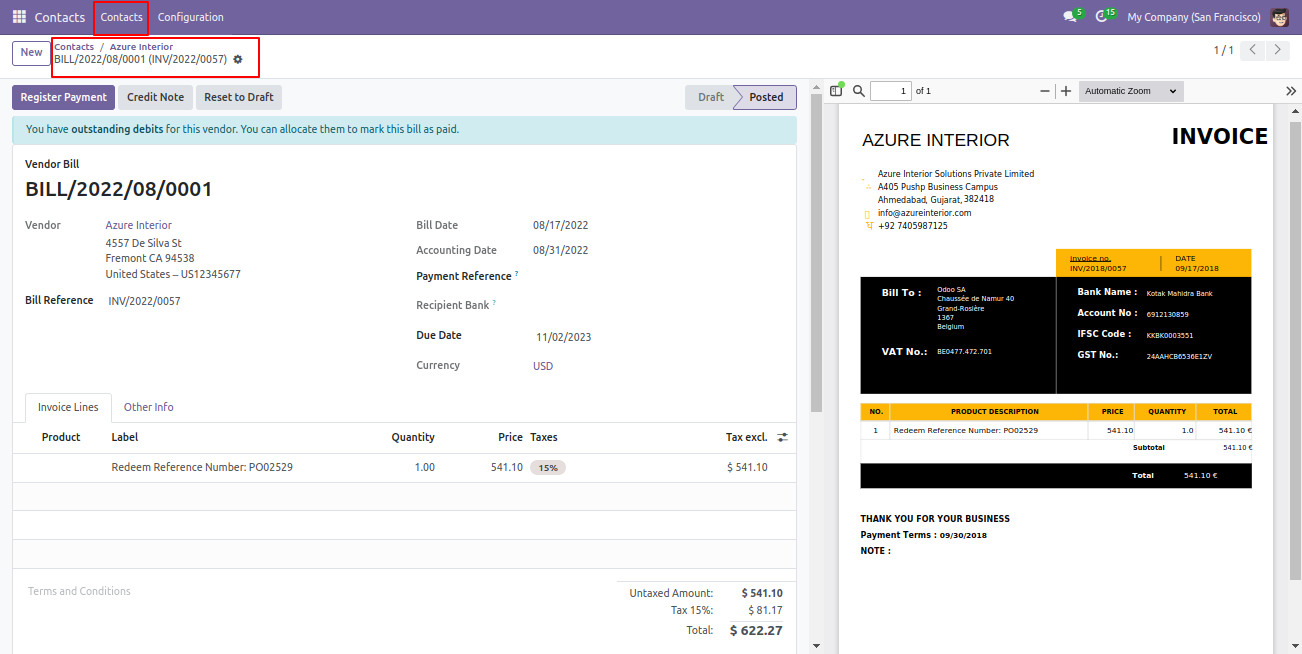The height and width of the screenshot is (654, 1302).
Task: Click the help mark next to Recipient Bank
Action: [x=494, y=302]
